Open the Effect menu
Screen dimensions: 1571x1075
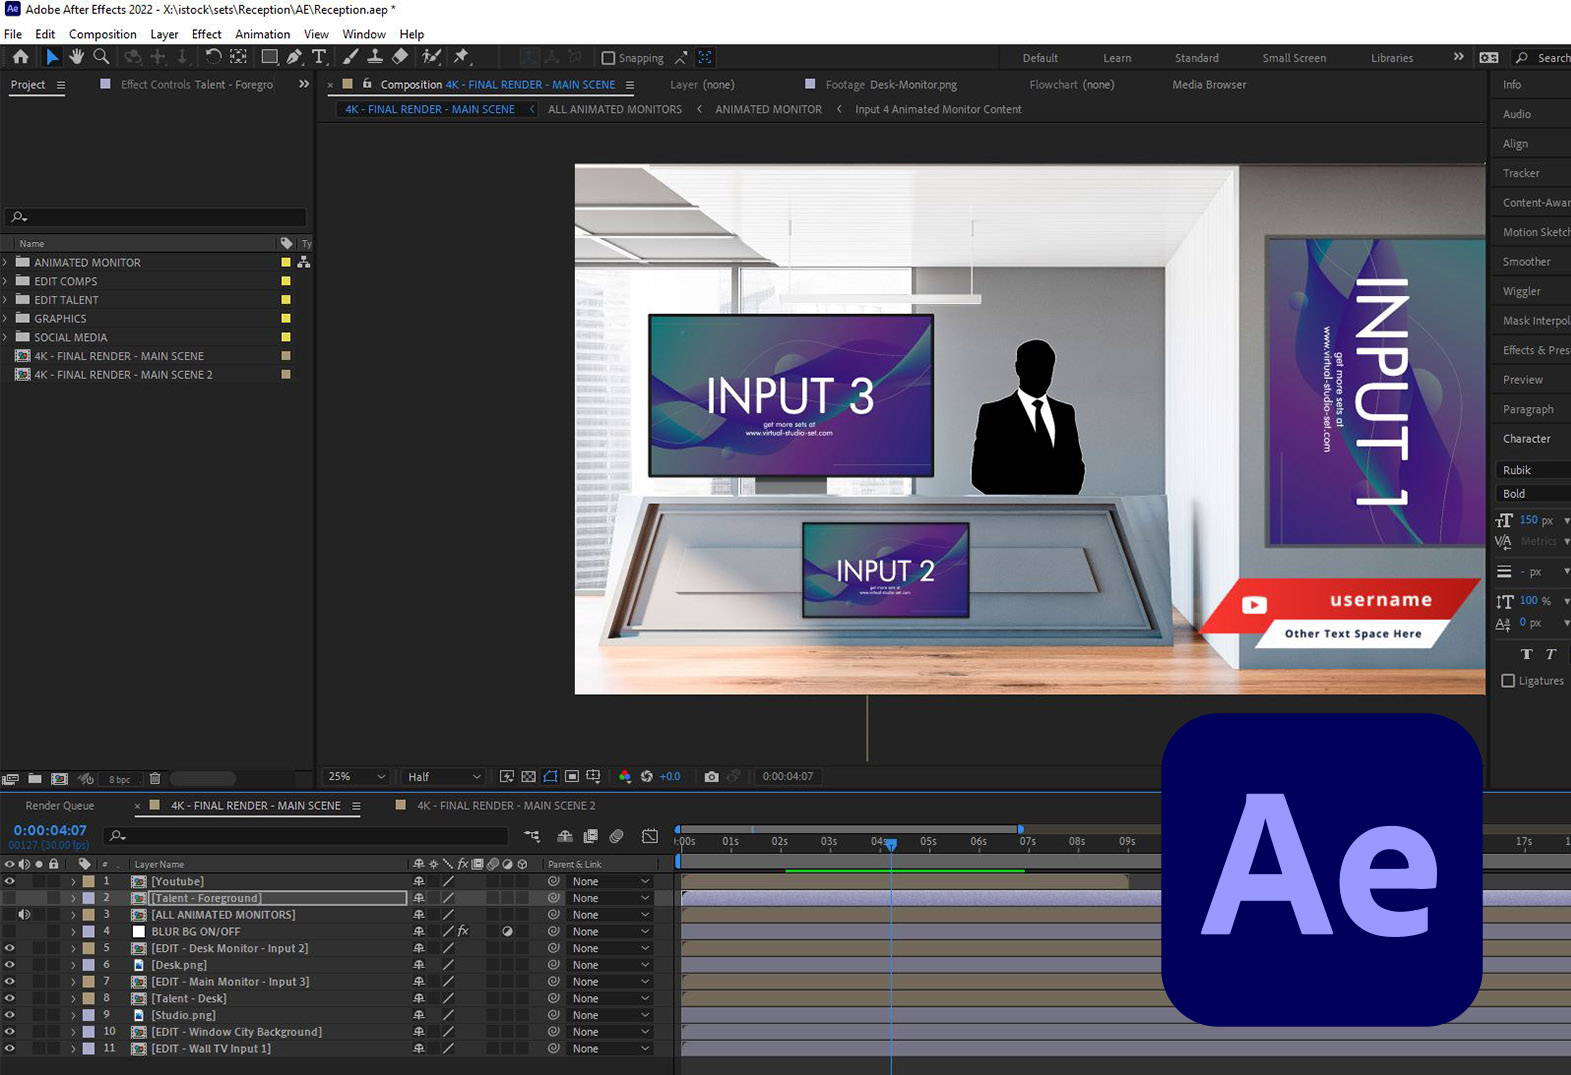point(206,34)
